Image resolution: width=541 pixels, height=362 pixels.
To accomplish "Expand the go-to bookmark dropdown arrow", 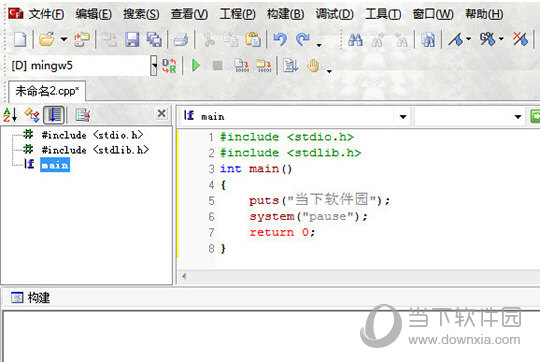I will pyautogui.click(x=501, y=39).
